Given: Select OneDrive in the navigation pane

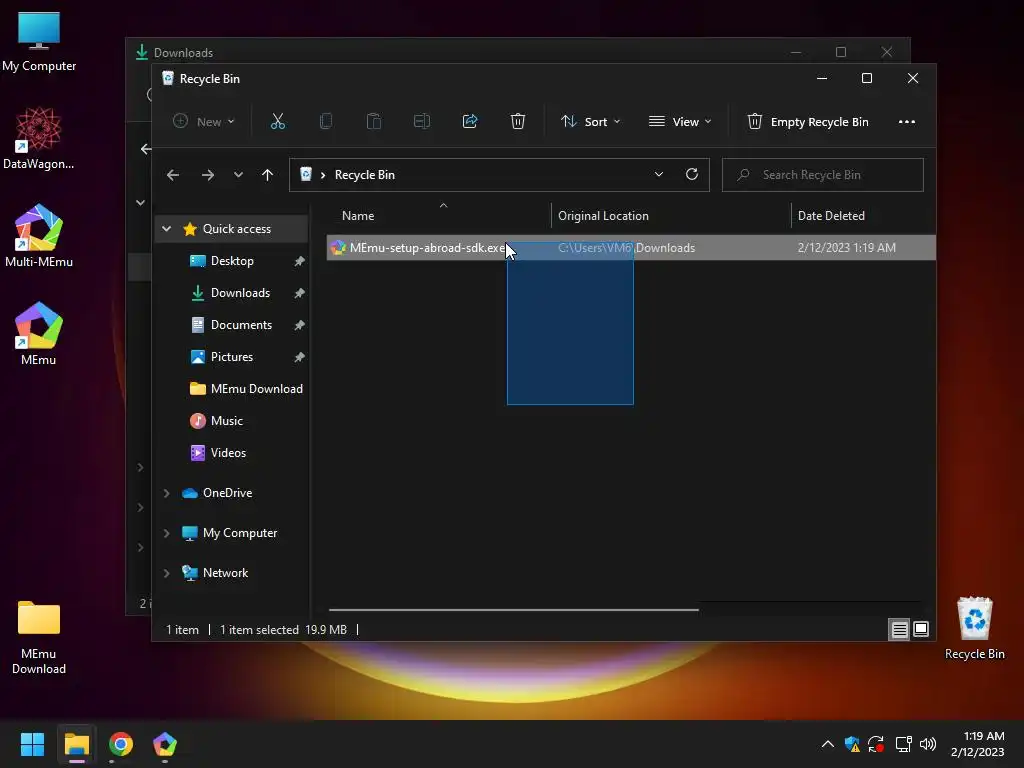Looking at the screenshot, I should 227,493.
